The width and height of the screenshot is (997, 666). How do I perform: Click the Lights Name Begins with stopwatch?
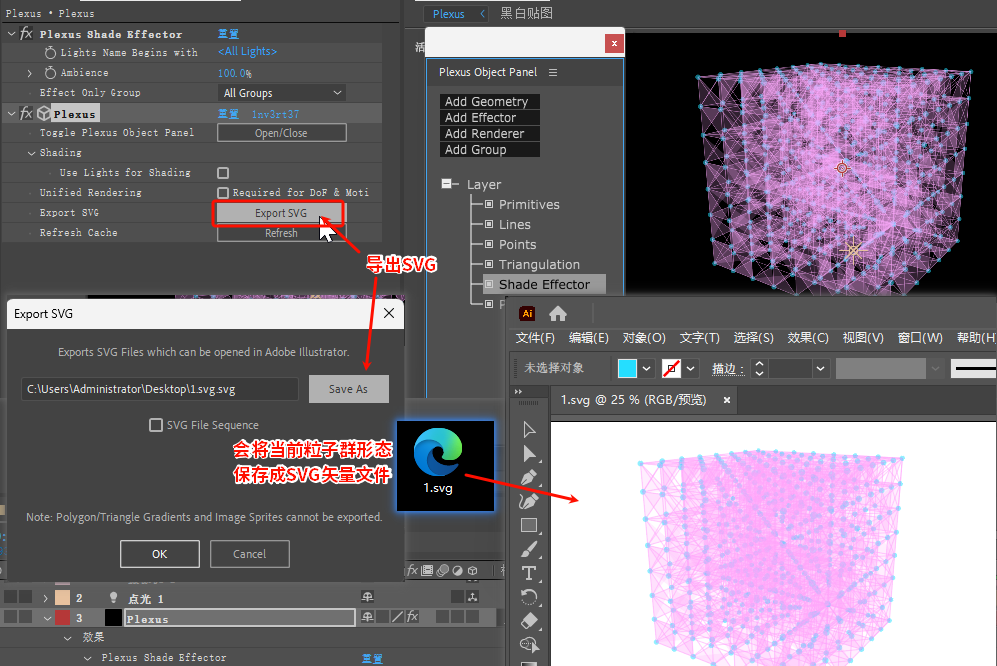point(50,52)
